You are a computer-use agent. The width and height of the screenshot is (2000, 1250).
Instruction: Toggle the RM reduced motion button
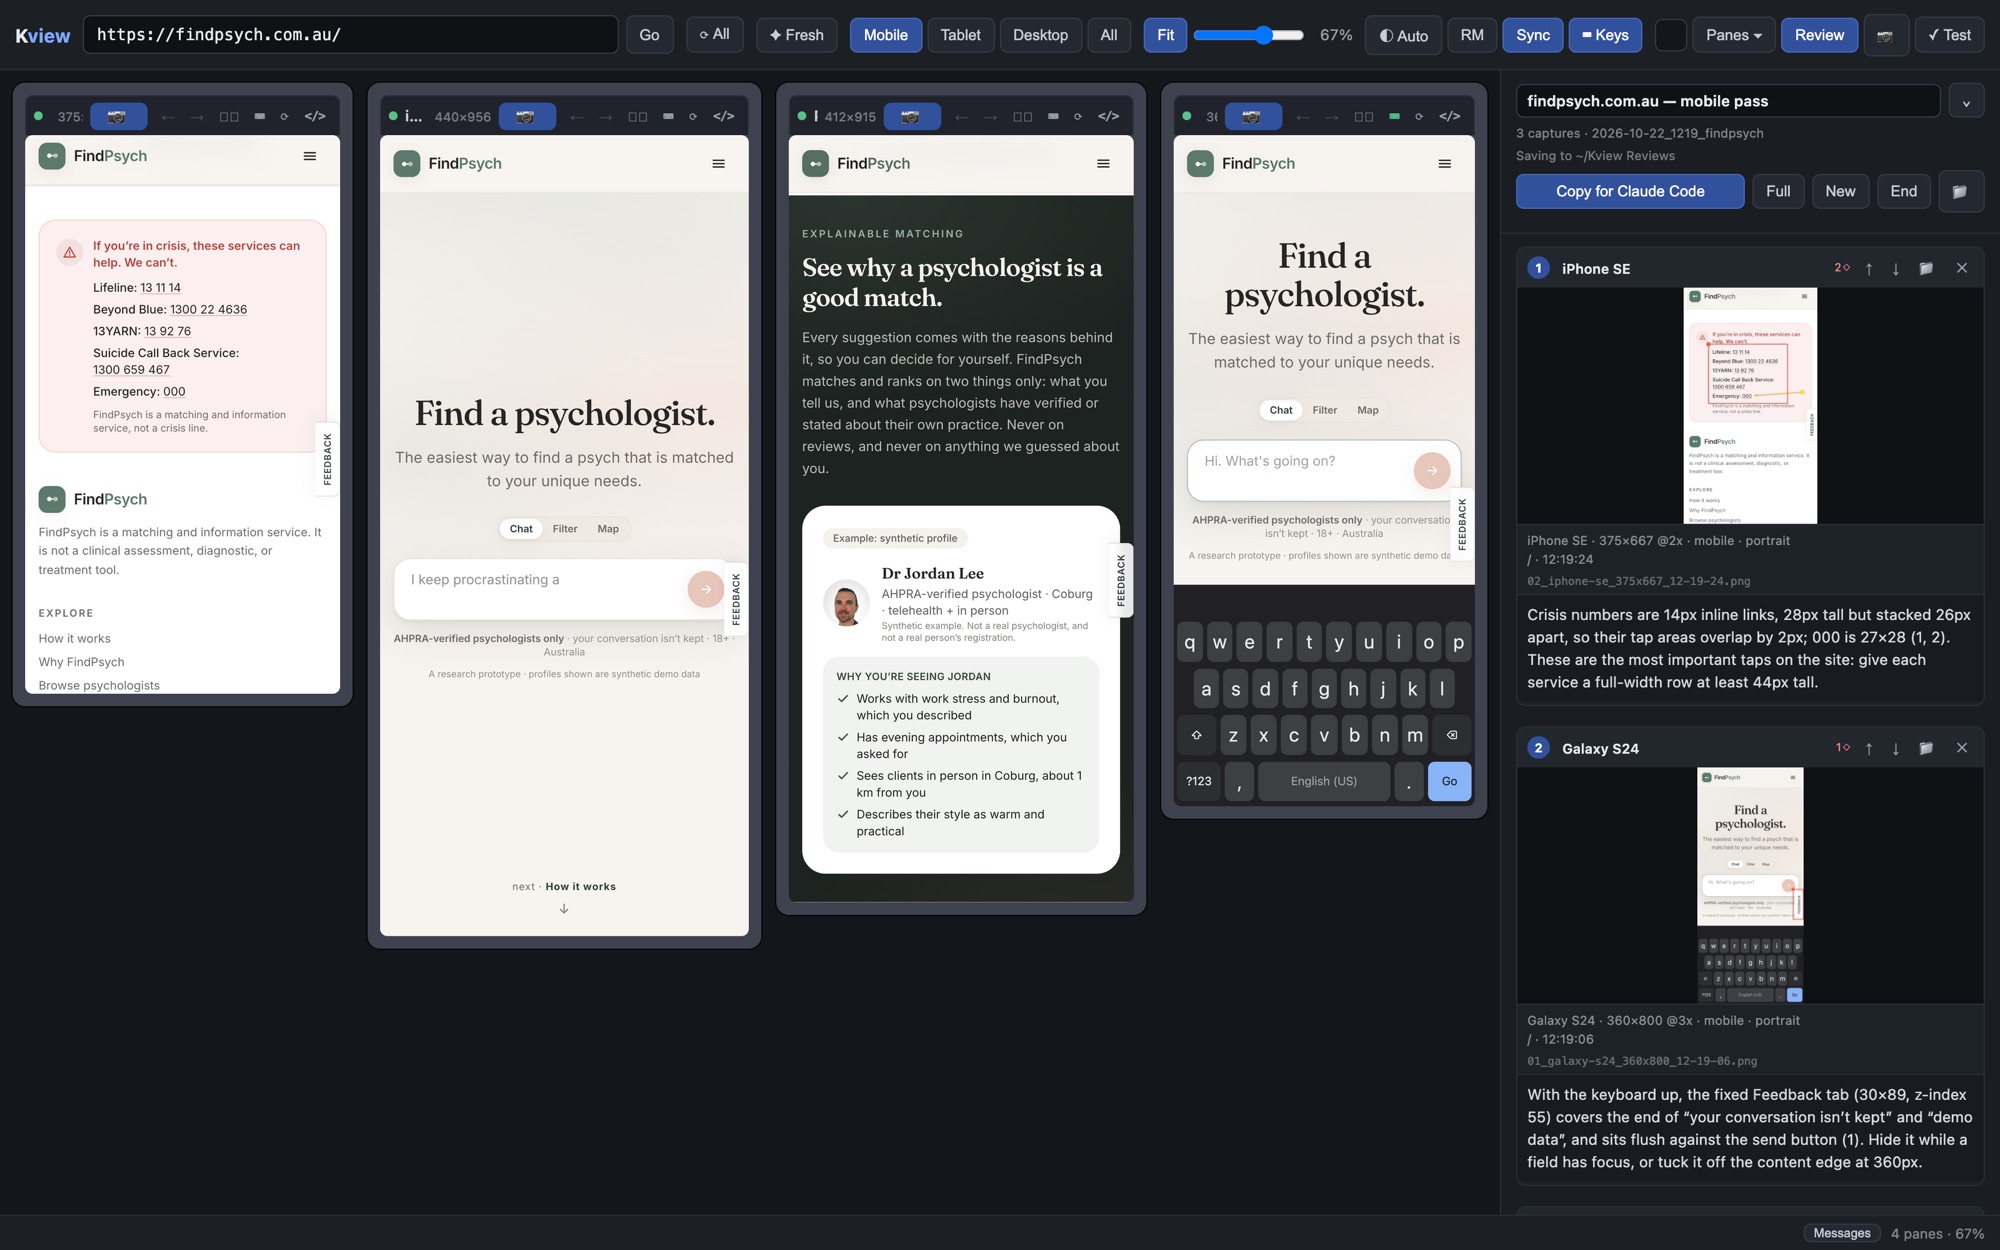[x=1471, y=35]
